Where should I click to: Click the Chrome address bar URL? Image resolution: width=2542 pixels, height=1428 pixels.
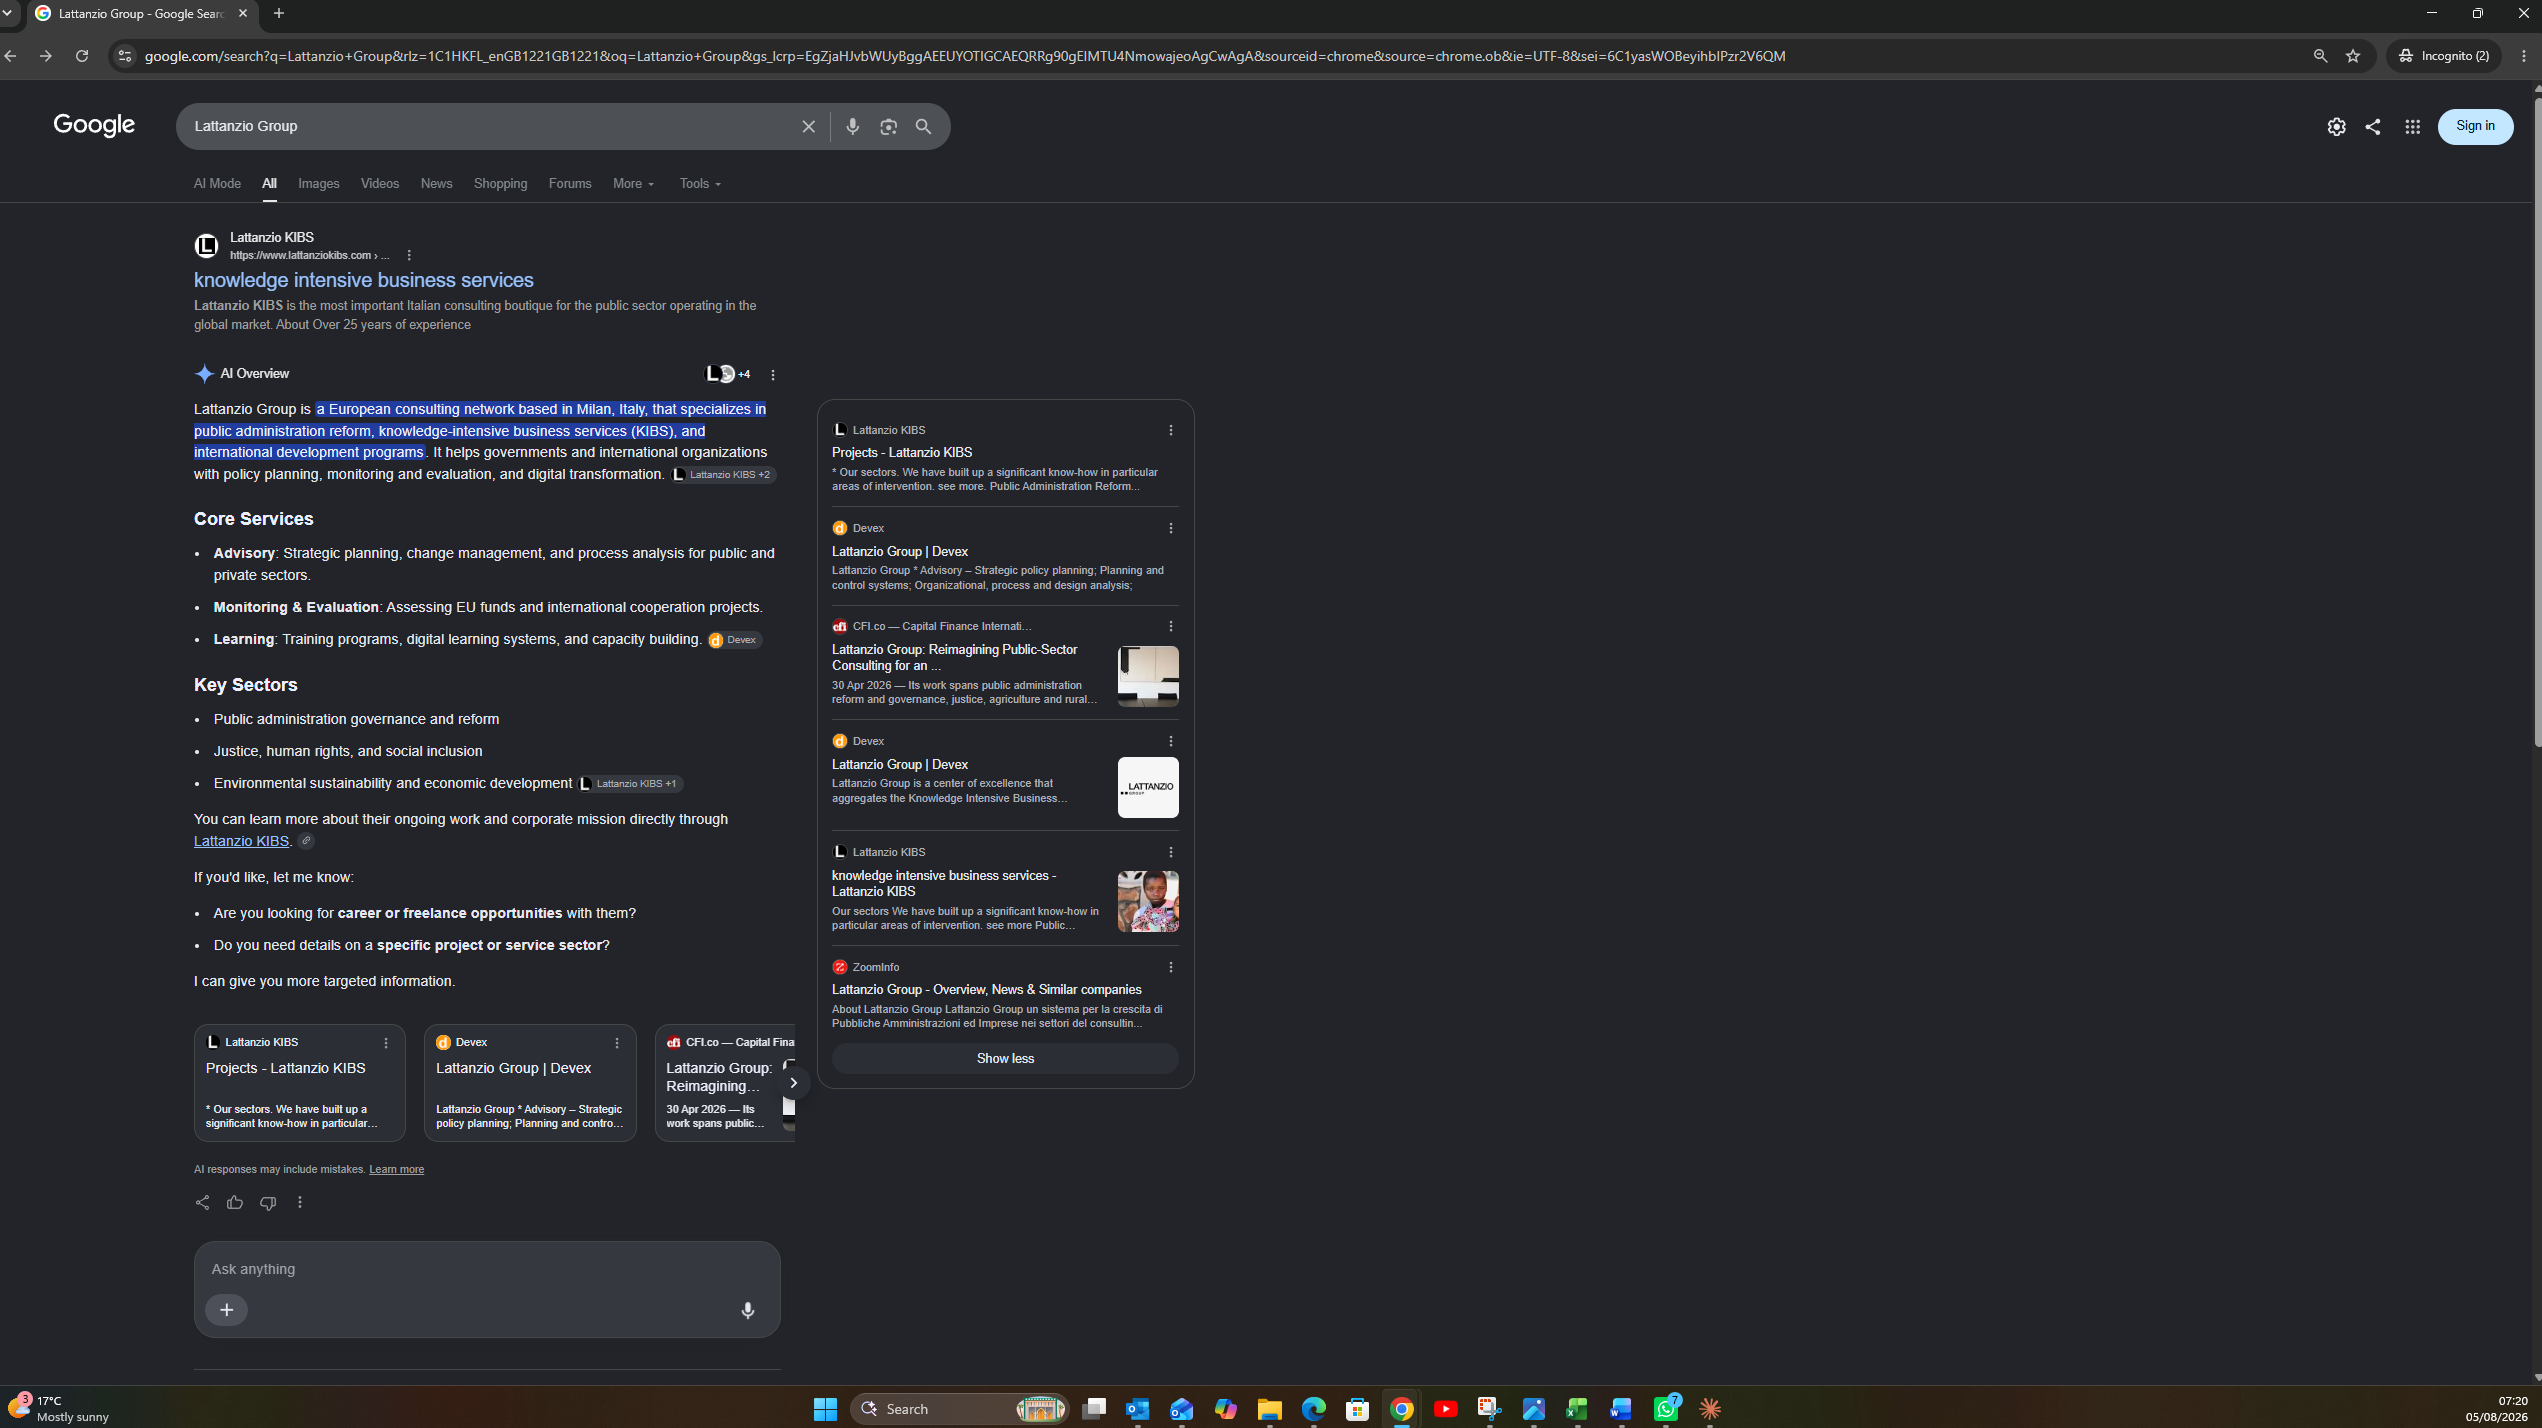pyautogui.click(x=965, y=56)
